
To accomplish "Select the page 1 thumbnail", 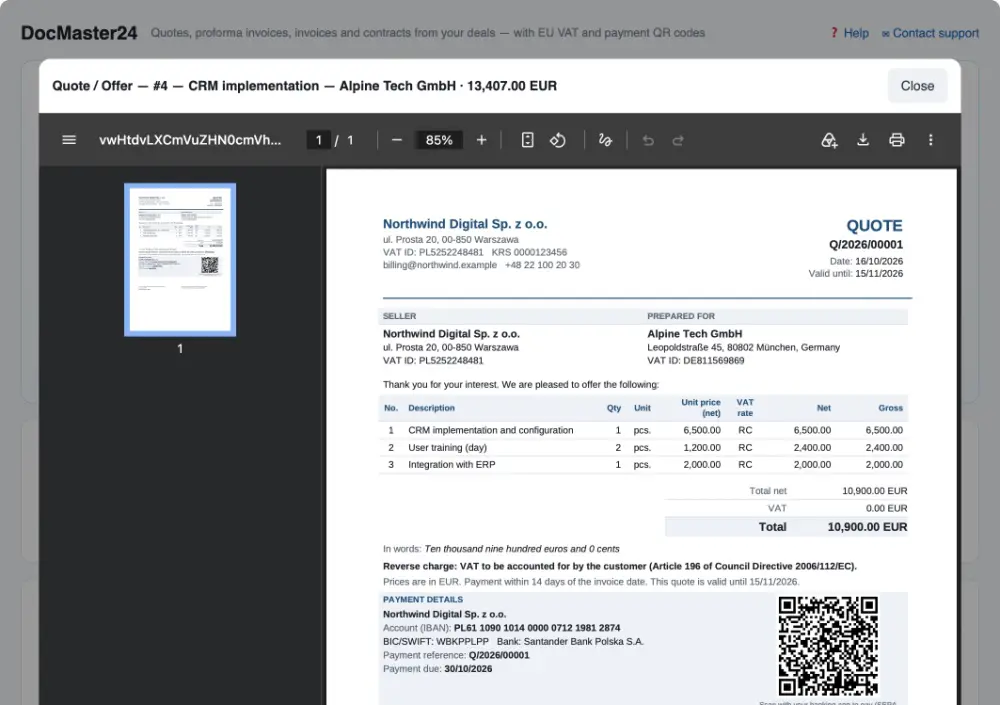I will (x=180, y=260).
